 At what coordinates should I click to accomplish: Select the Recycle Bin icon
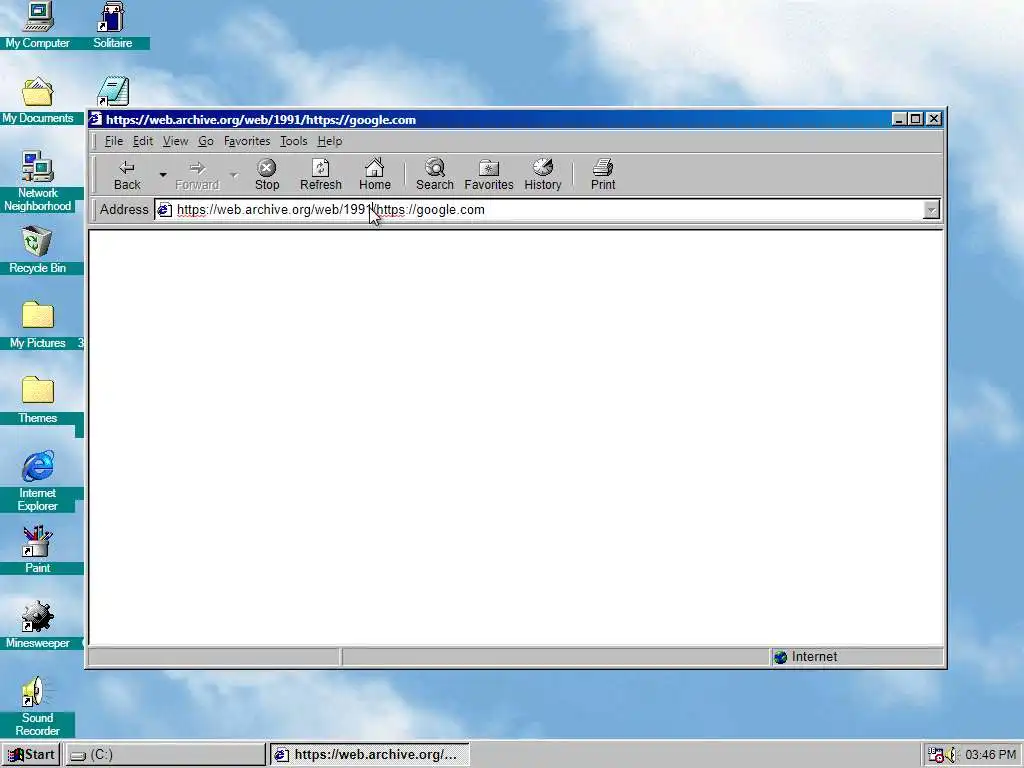pos(37,250)
